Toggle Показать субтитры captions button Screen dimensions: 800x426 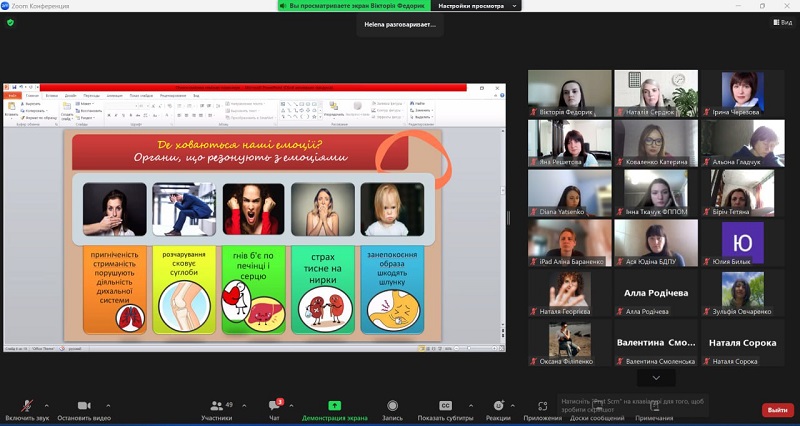point(445,405)
